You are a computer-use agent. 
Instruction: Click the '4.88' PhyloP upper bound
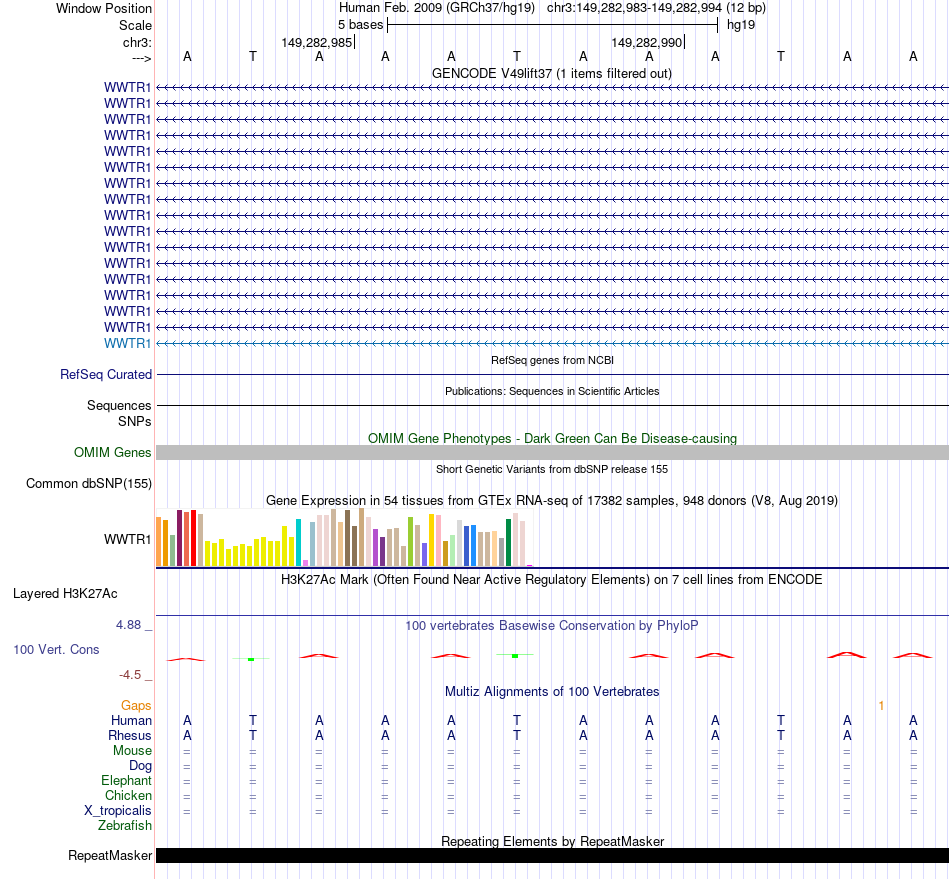pos(128,625)
